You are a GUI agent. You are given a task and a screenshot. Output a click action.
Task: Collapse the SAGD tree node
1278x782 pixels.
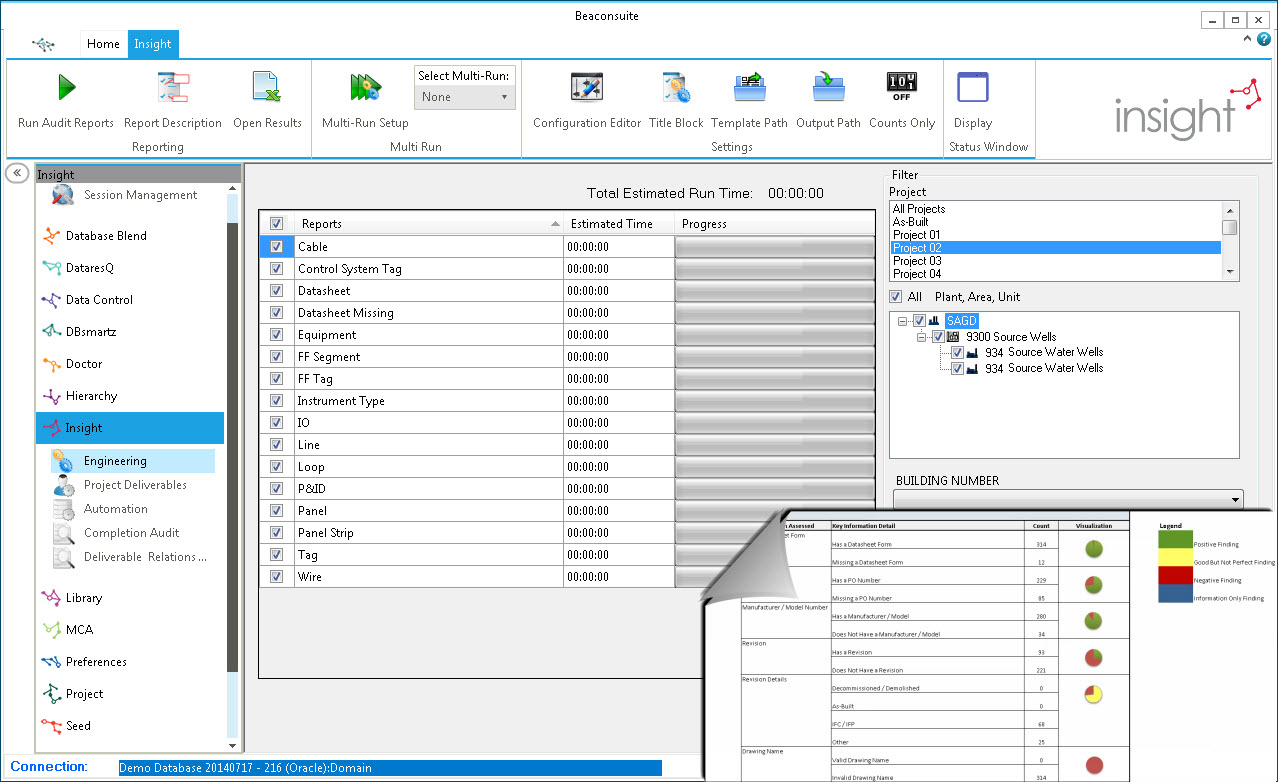[x=904, y=321]
